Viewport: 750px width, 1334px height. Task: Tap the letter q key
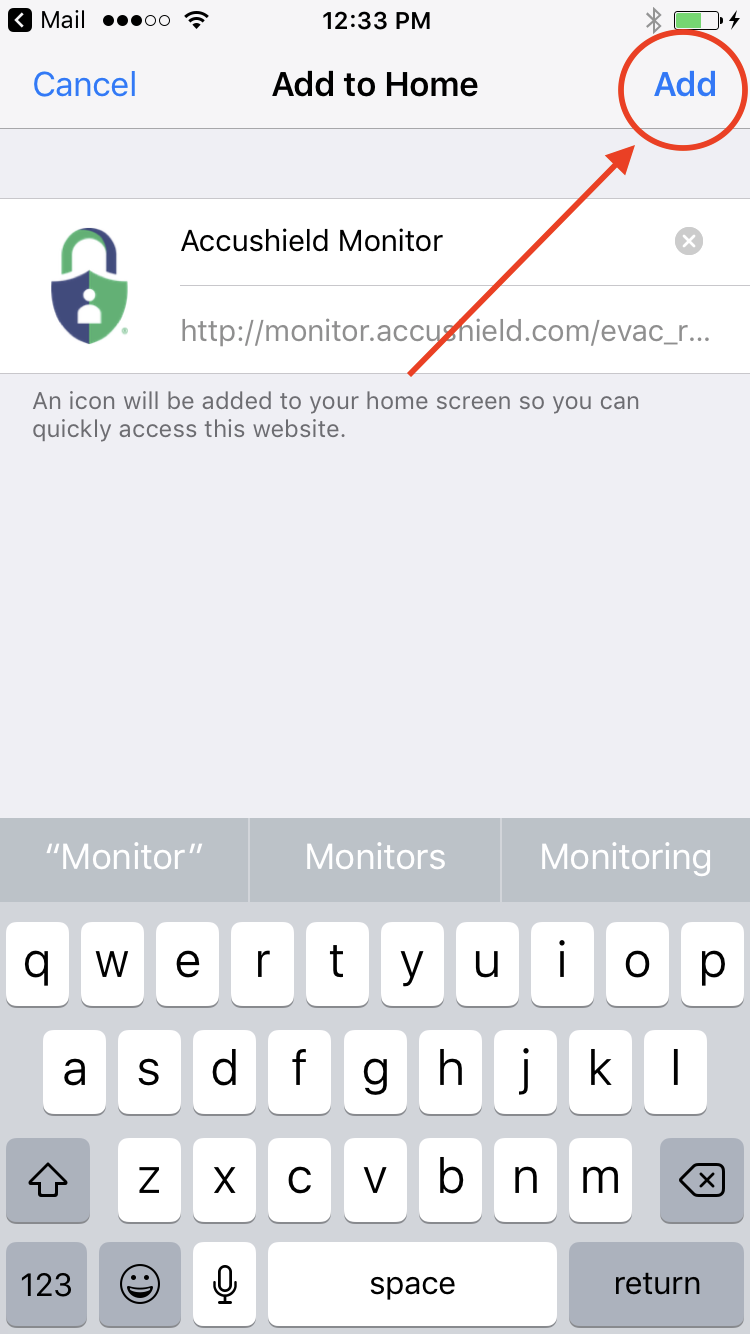click(x=38, y=964)
